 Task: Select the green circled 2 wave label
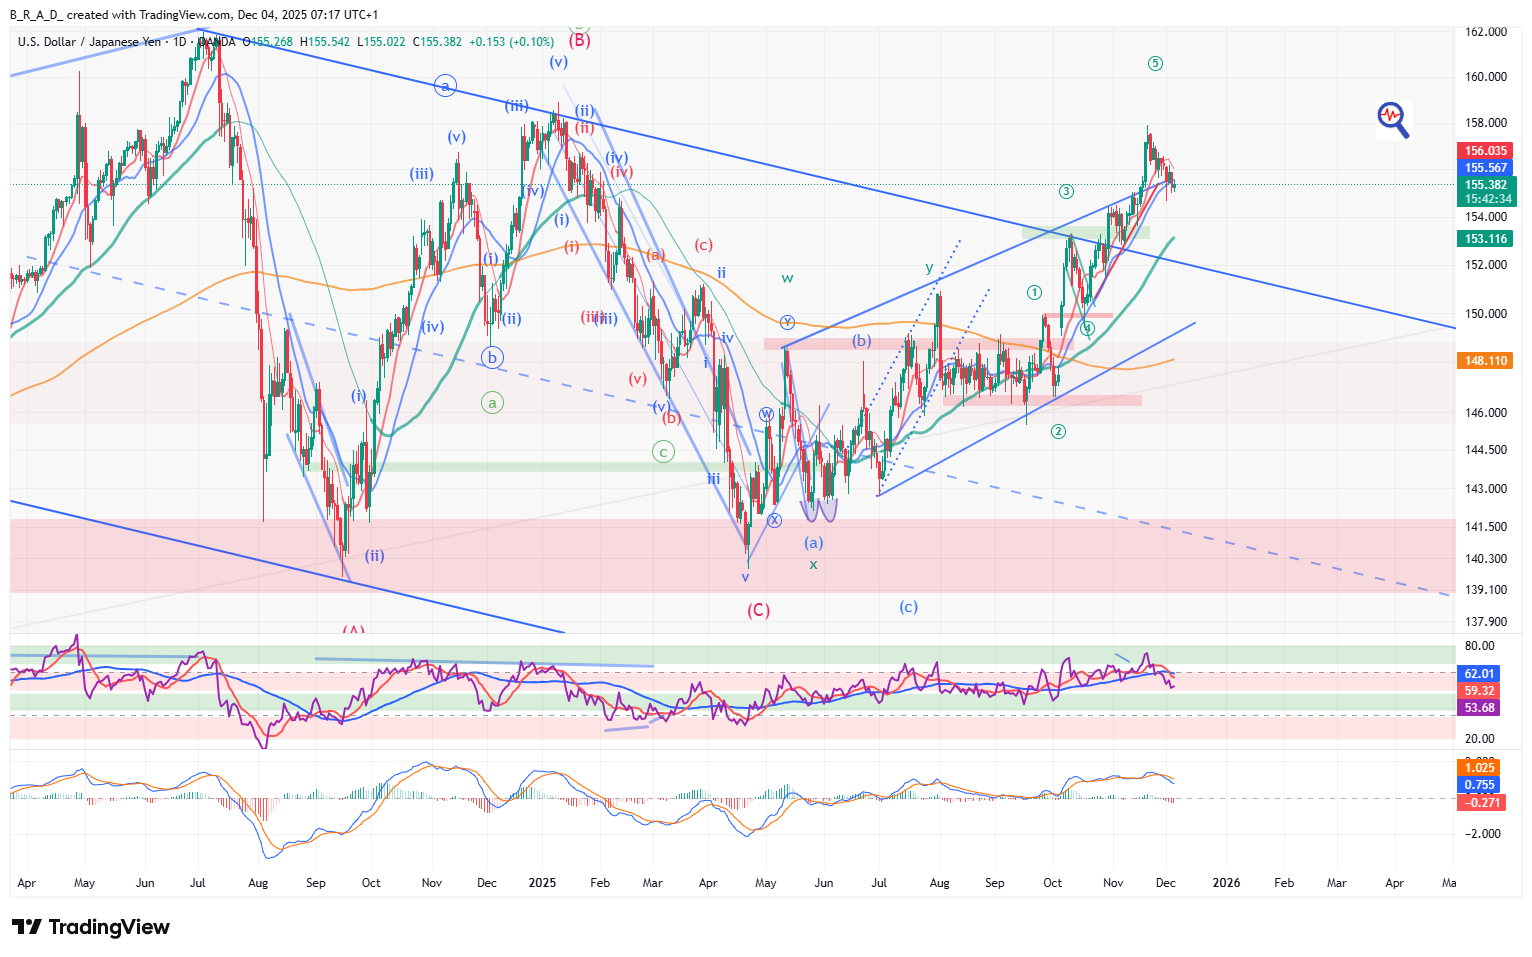[1058, 432]
